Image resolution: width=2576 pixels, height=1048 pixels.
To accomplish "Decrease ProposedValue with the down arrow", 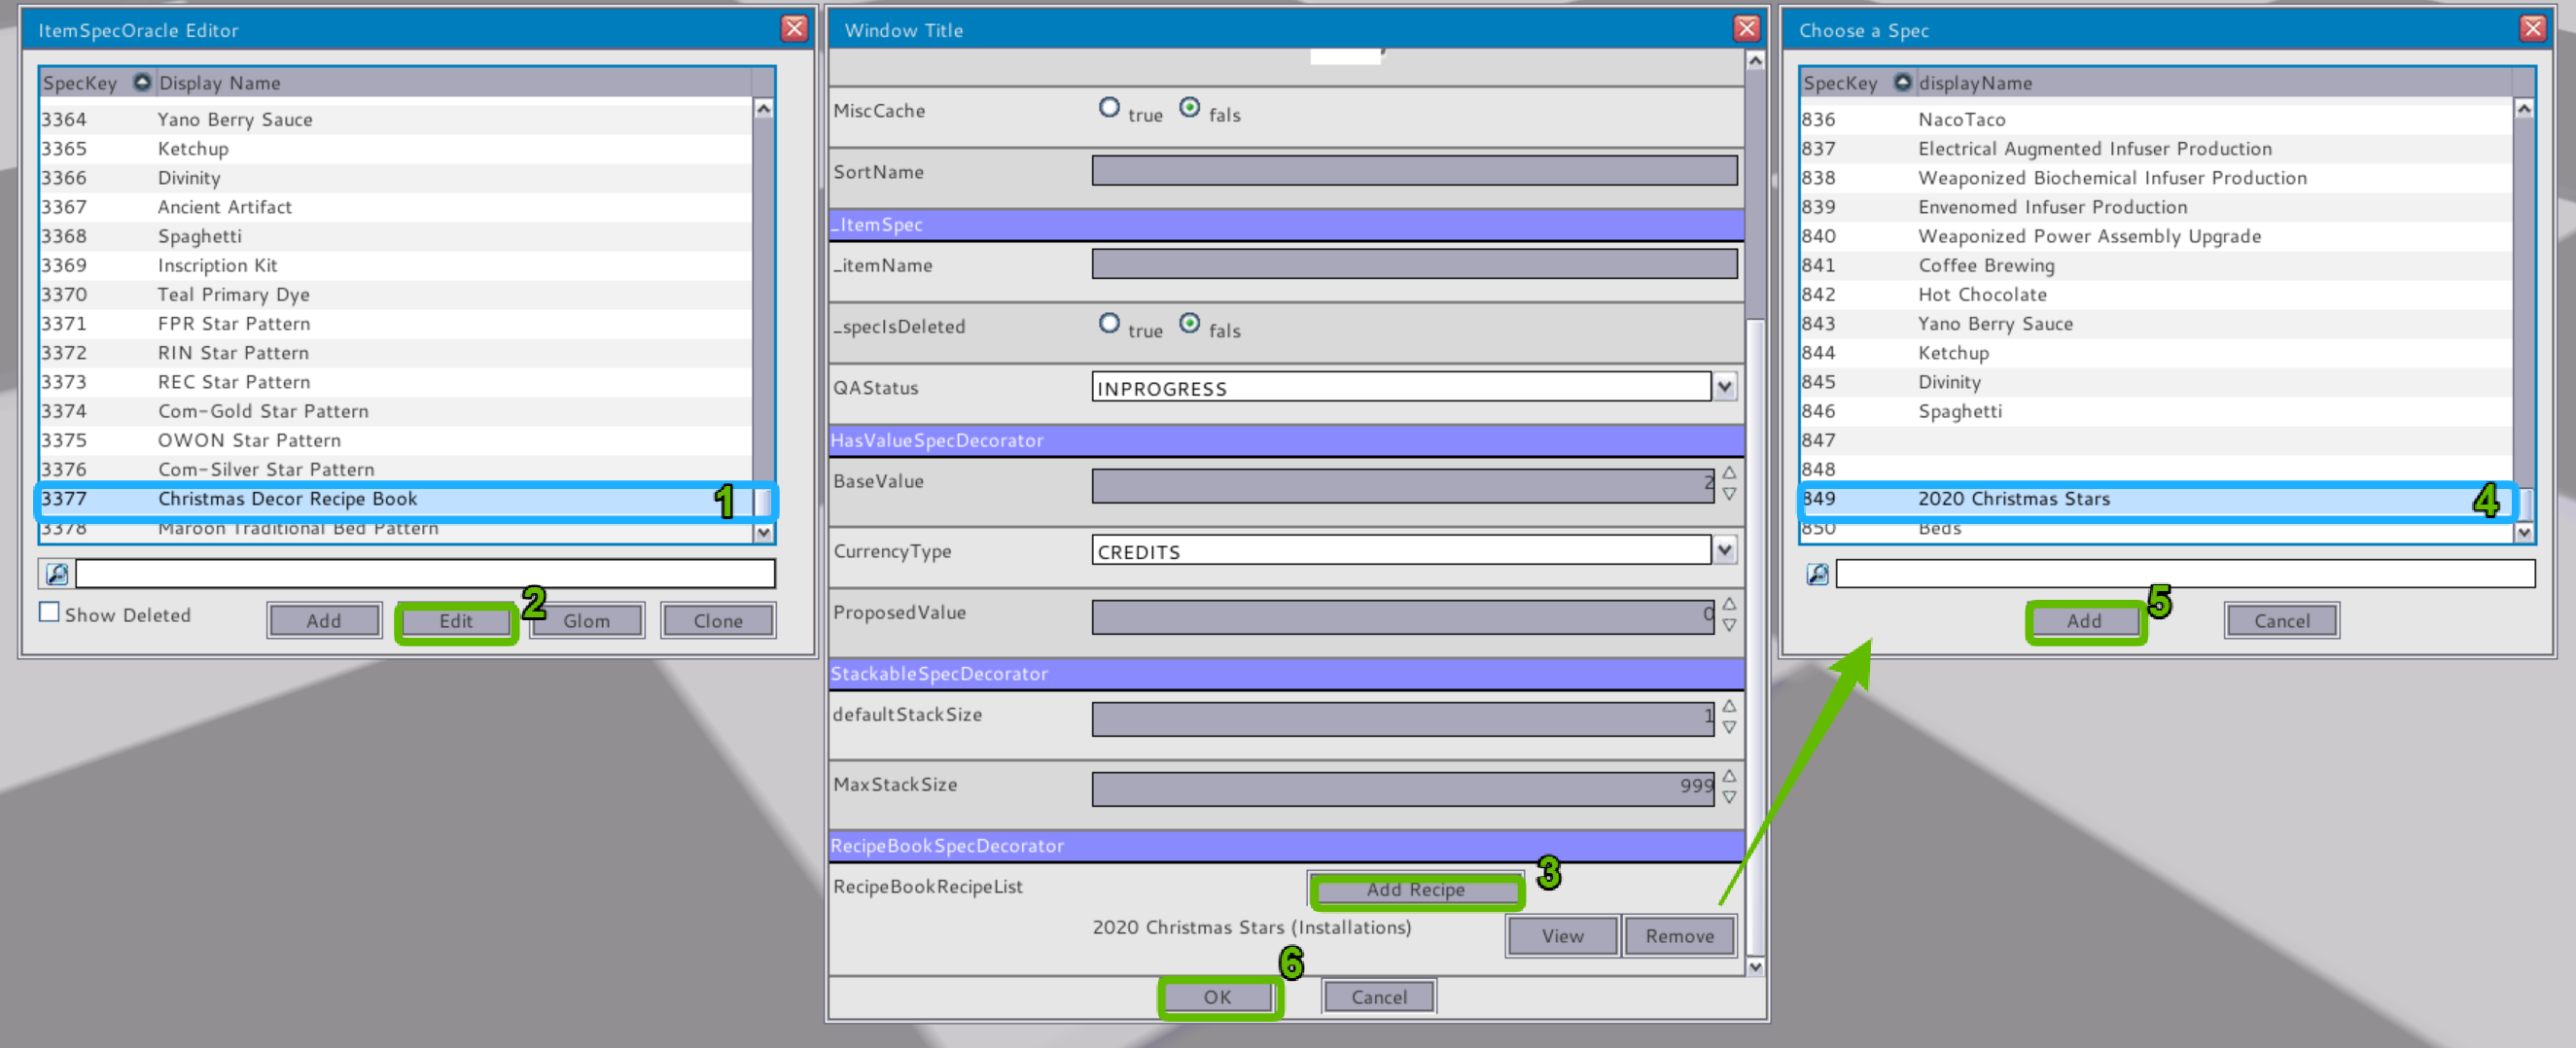I will click(x=1729, y=626).
